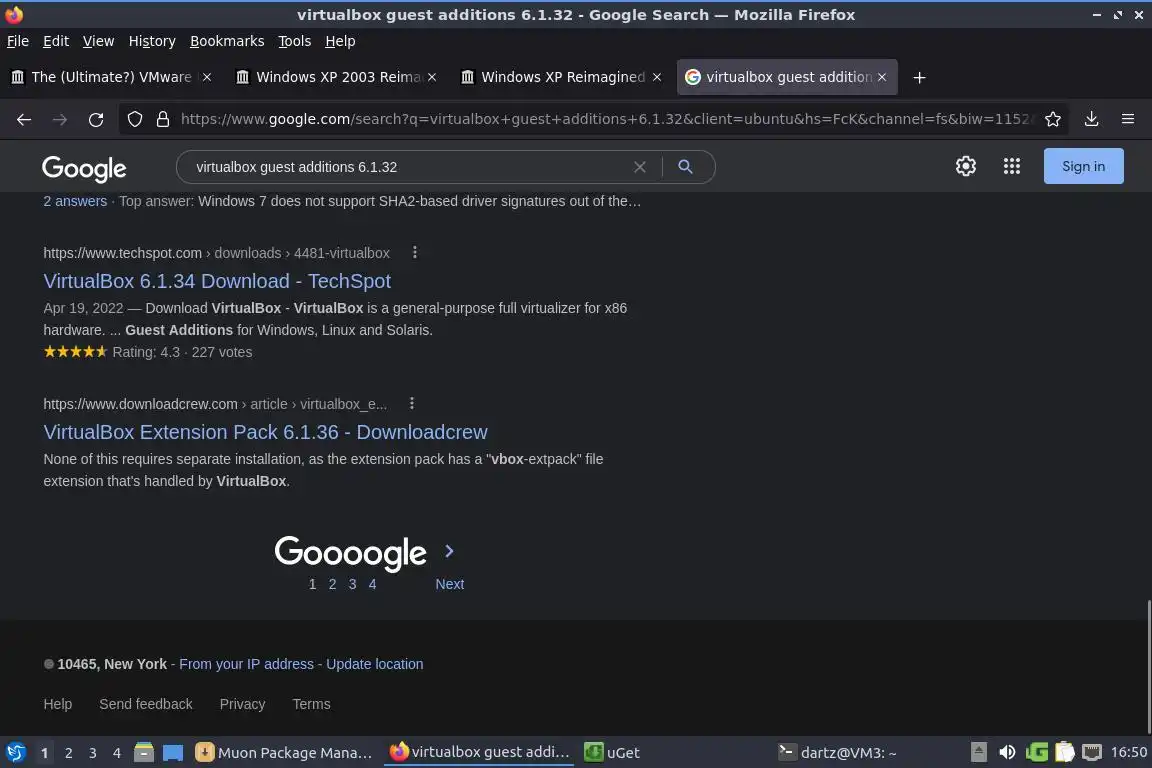Open the Firefox hamburger menu

(x=1128, y=119)
